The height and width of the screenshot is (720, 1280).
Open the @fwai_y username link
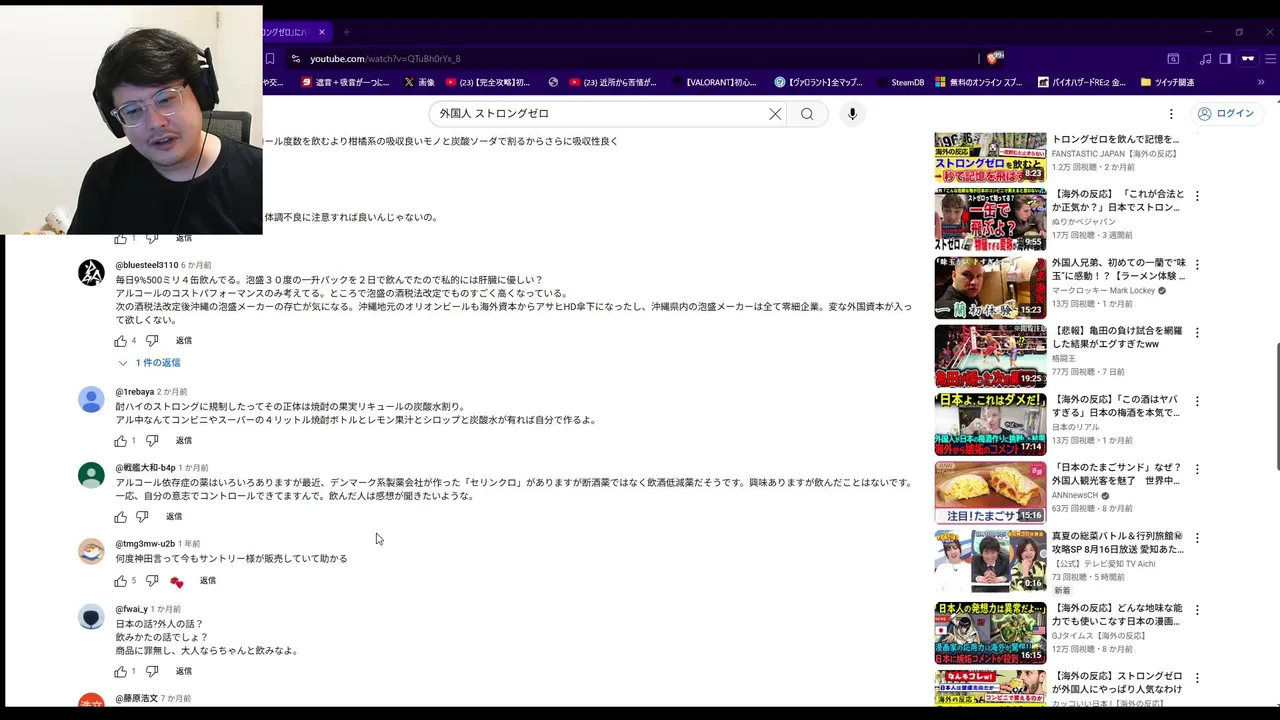coord(131,609)
